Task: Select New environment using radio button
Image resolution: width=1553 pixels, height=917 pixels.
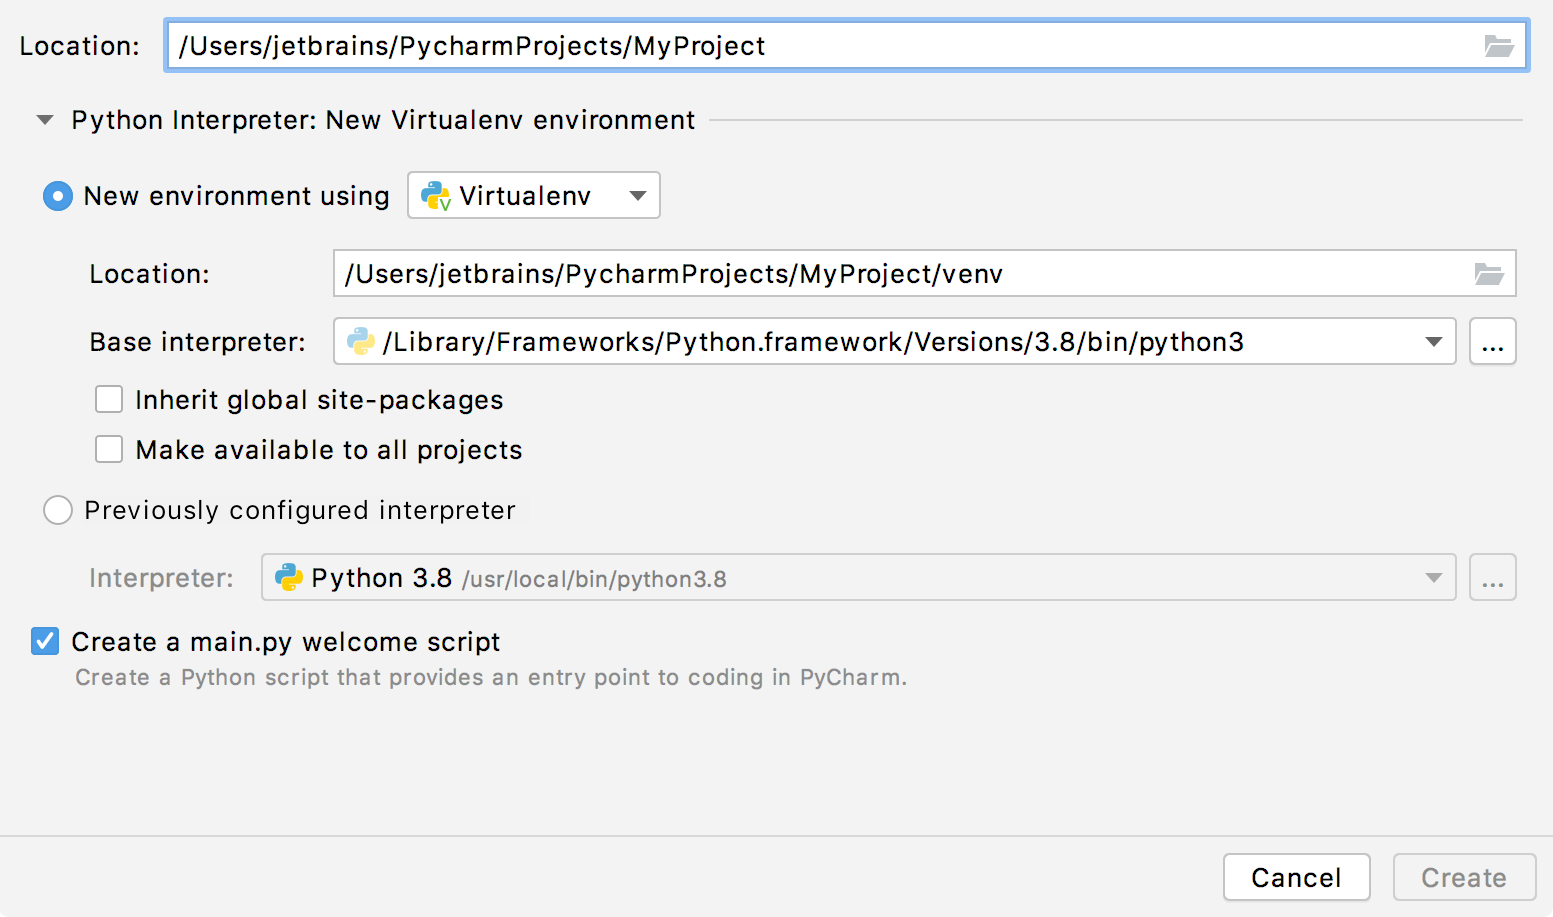Action: click(x=58, y=196)
